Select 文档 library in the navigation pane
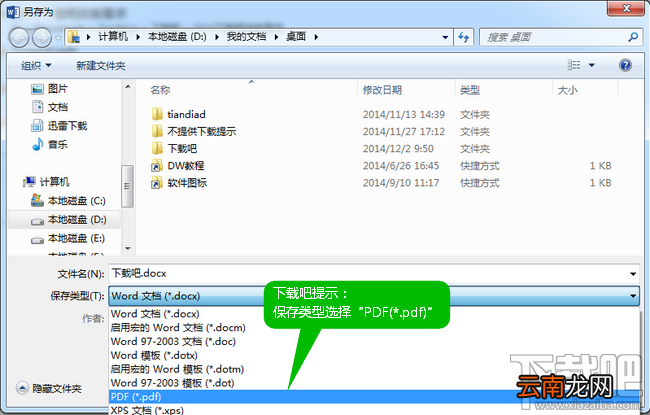The height and width of the screenshot is (415, 650). tap(49, 107)
